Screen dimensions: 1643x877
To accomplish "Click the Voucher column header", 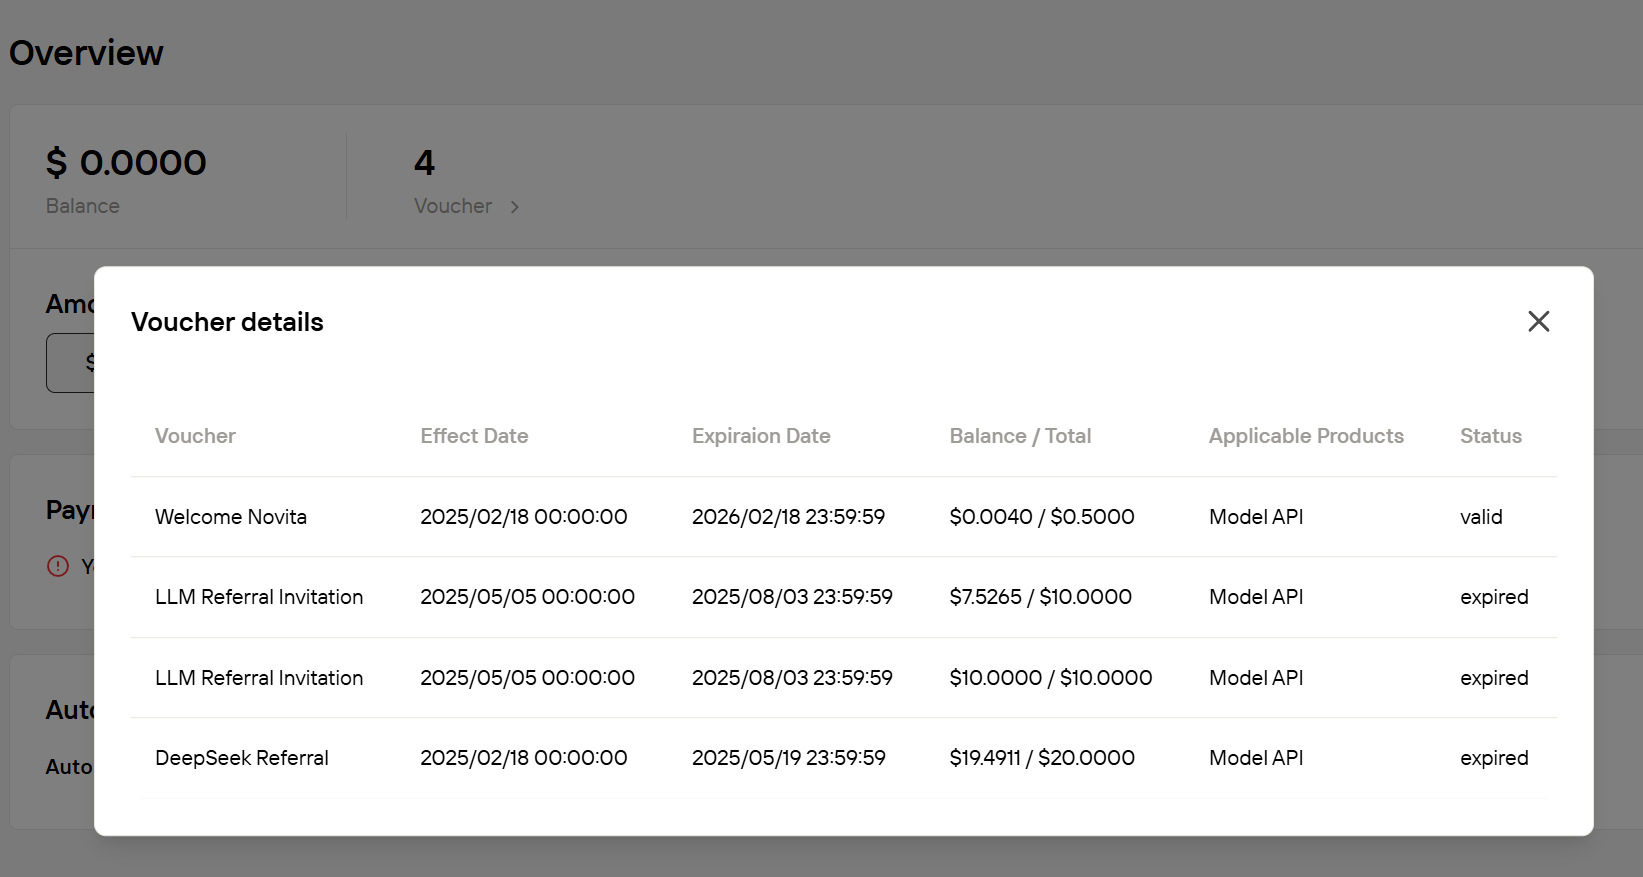I will (x=195, y=436).
